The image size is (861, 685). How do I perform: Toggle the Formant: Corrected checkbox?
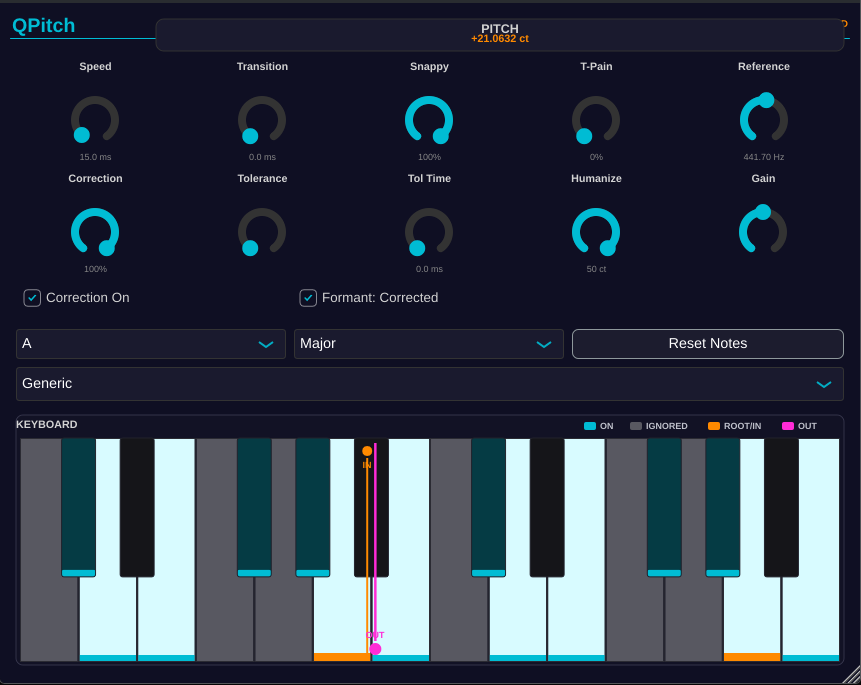308,298
